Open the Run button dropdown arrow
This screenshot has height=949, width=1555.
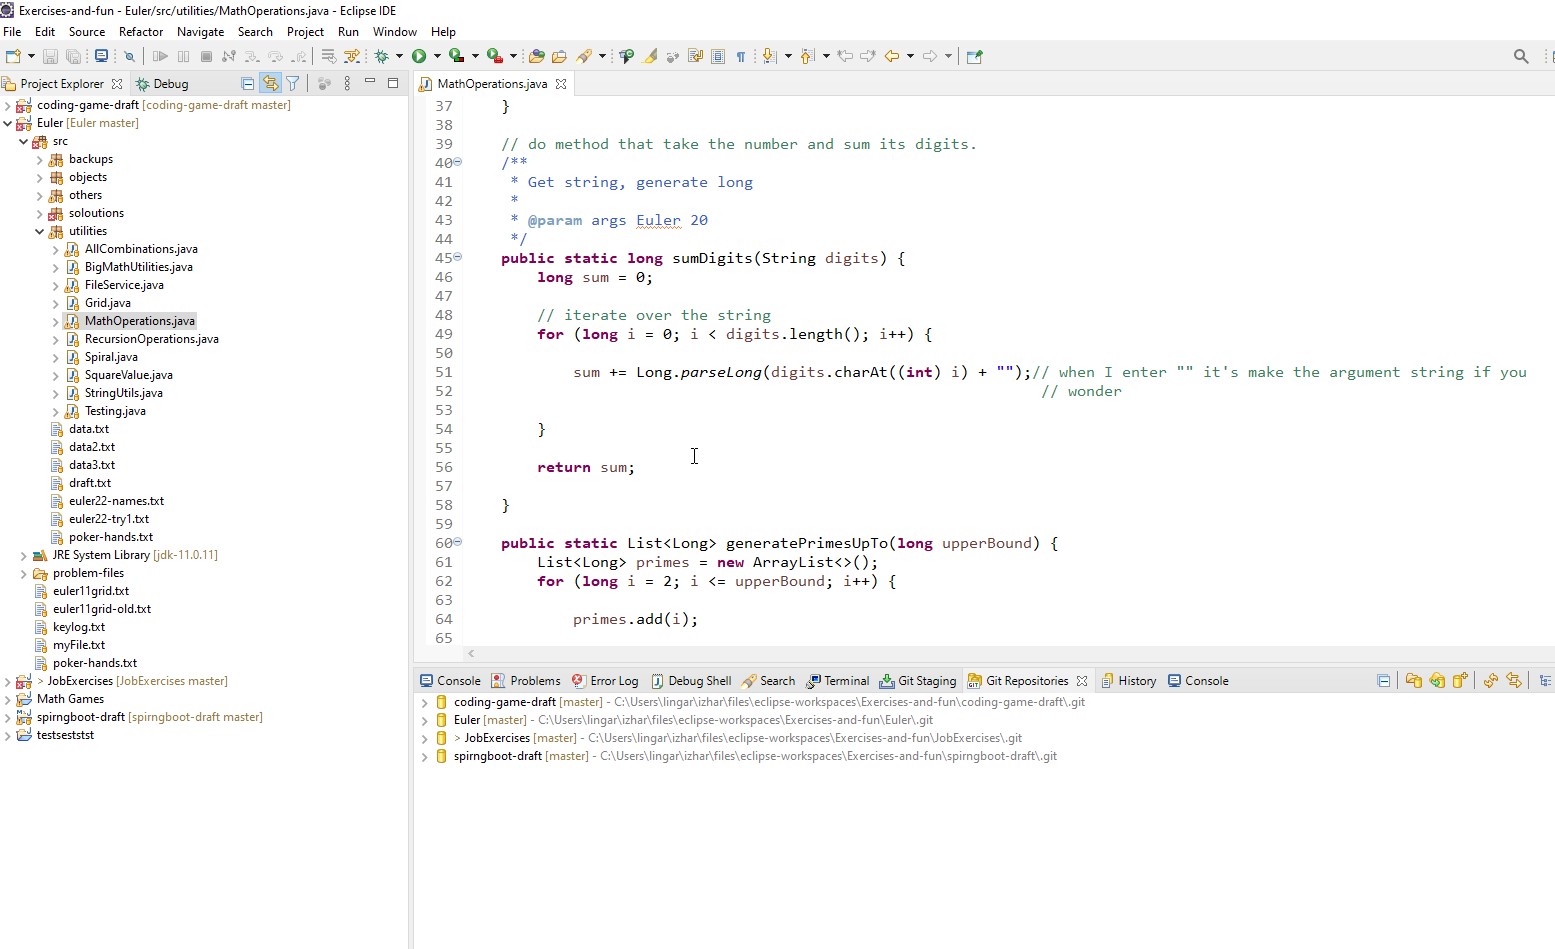pyautogui.click(x=437, y=57)
